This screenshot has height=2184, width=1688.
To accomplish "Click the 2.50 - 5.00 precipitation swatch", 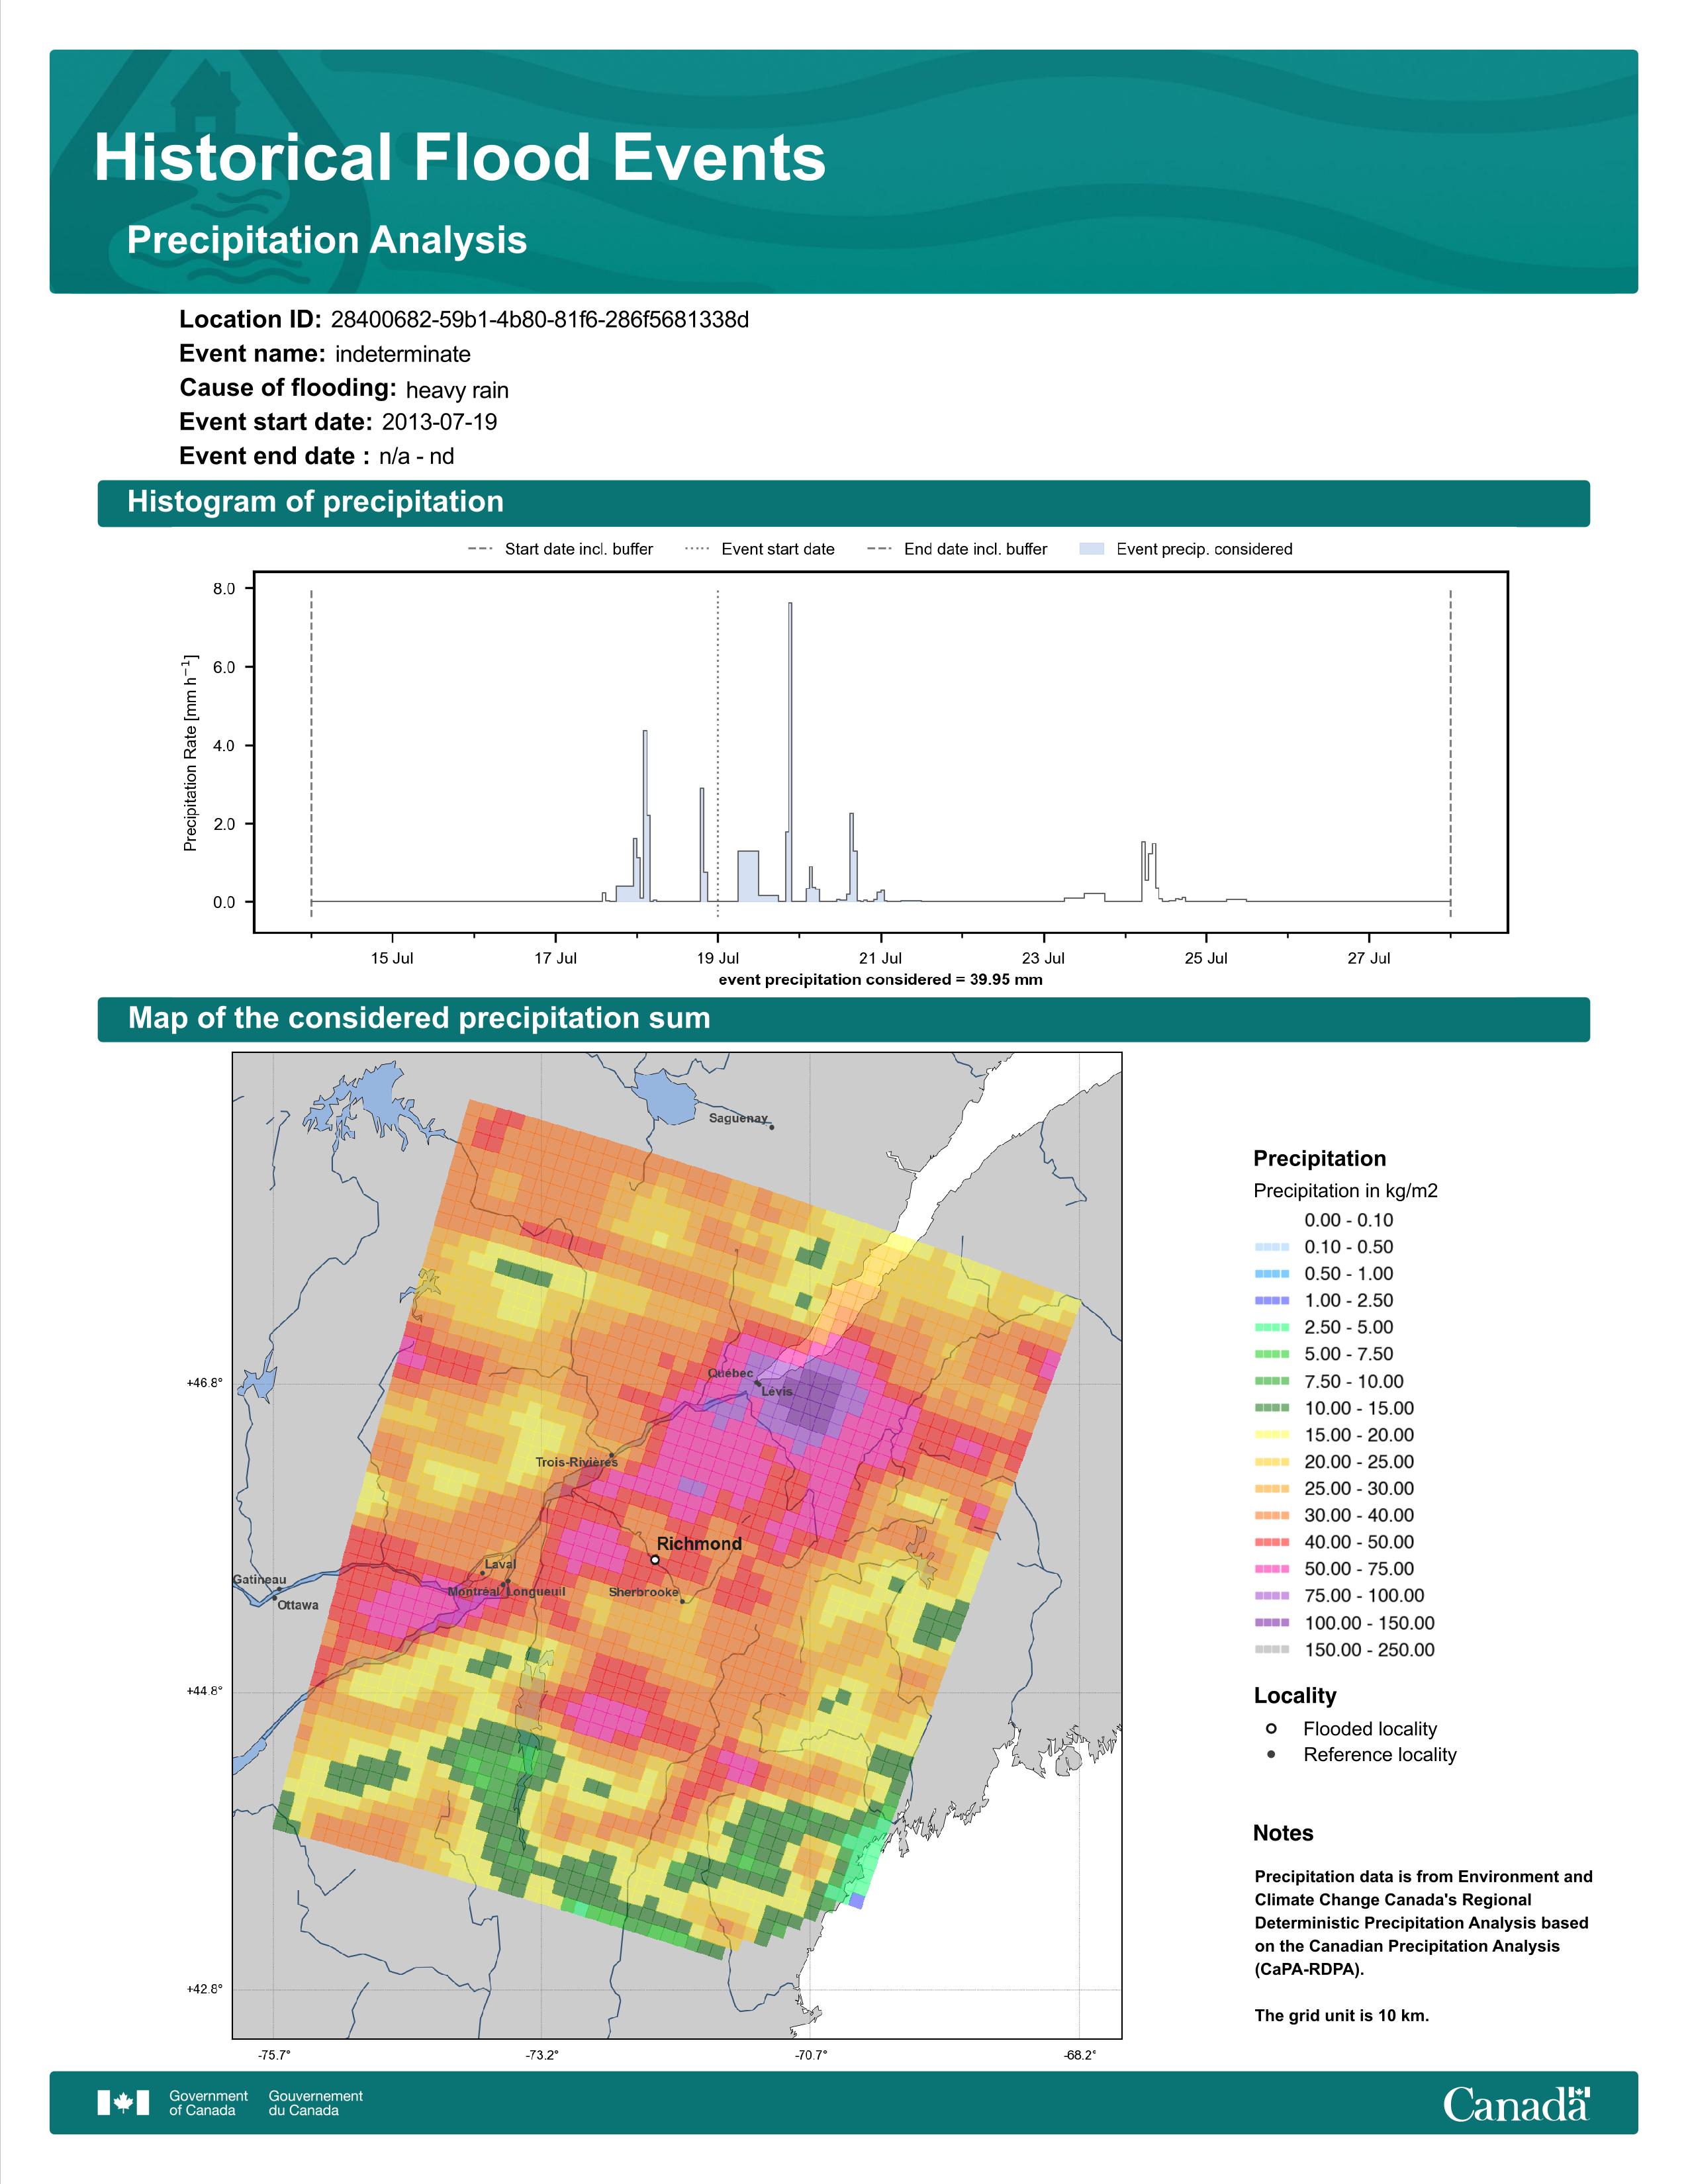I will click(1272, 1327).
